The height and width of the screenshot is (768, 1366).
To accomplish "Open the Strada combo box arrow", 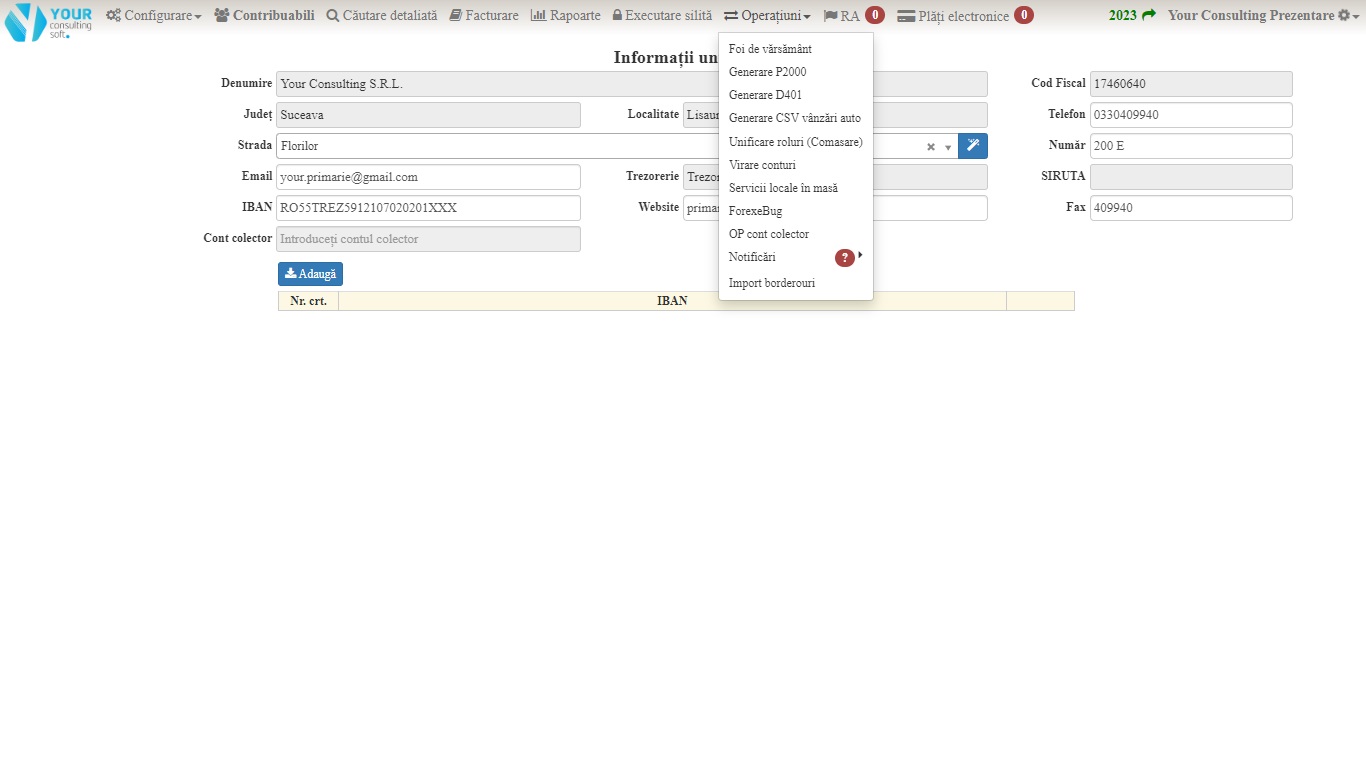I will 948,147.
